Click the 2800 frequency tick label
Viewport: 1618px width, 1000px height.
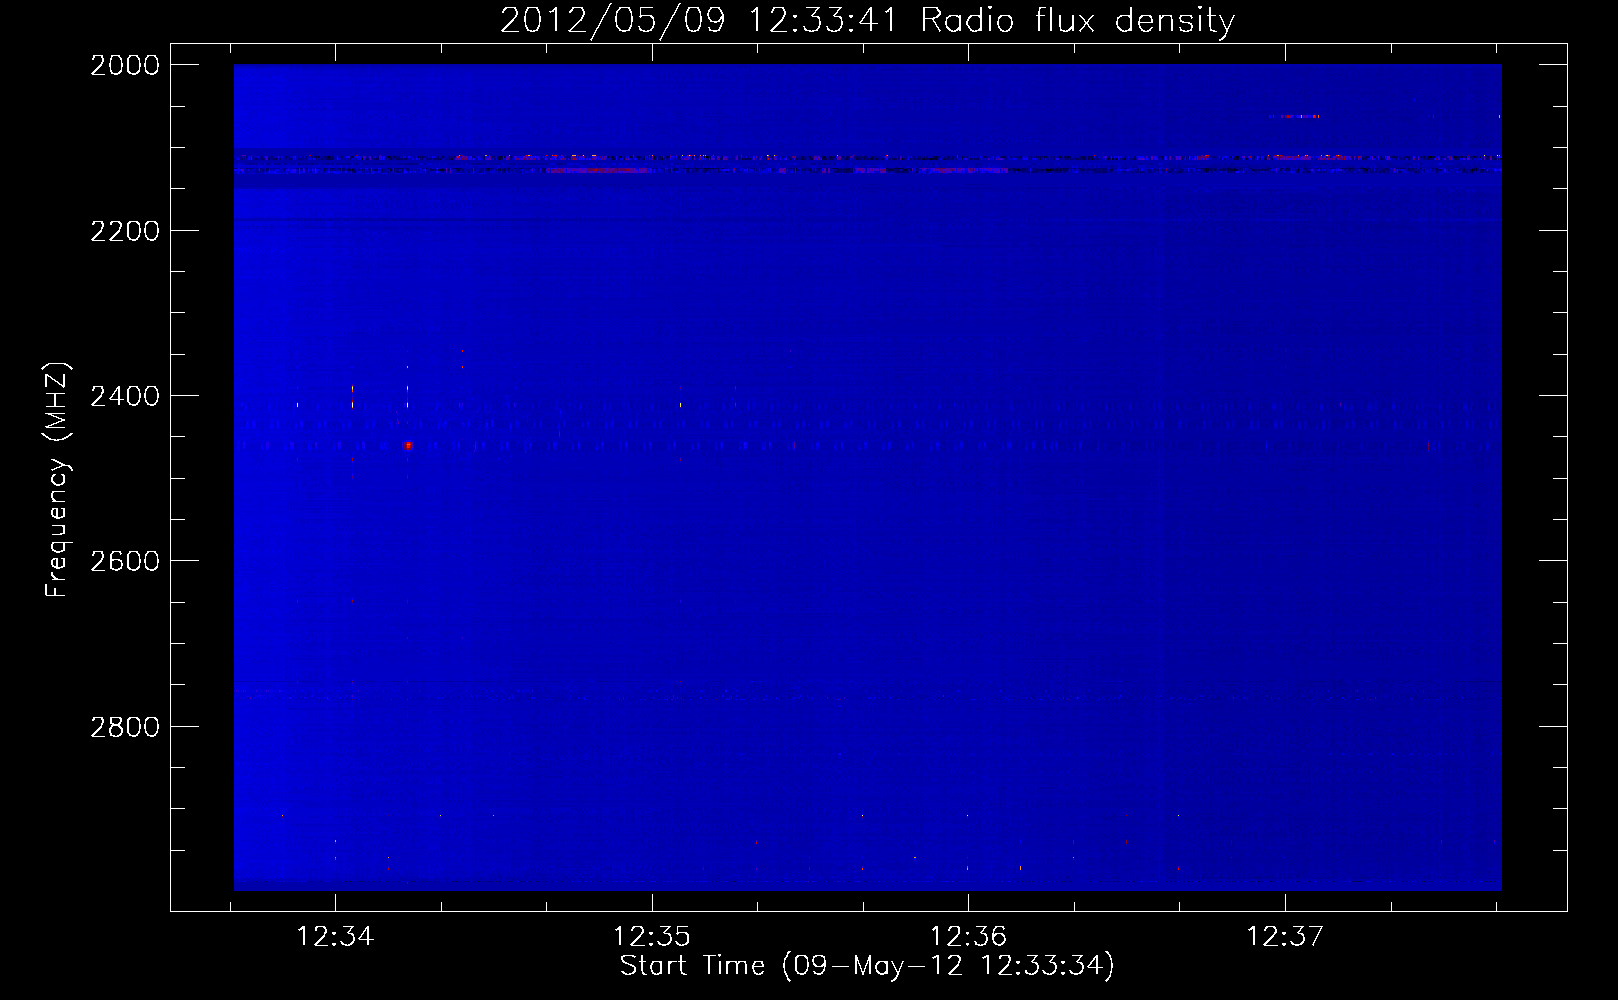pyautogui.click(x=125, y=727)
